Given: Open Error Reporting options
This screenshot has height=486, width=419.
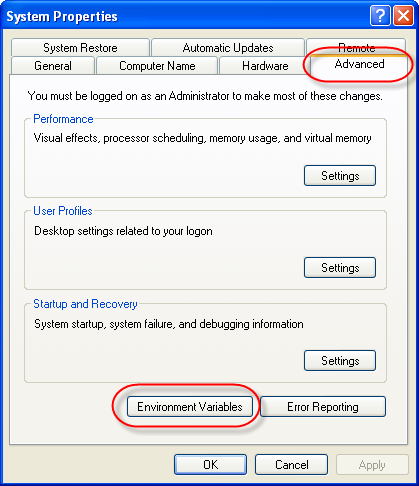Looking at the screenshot, I should (x=323, y=407).
